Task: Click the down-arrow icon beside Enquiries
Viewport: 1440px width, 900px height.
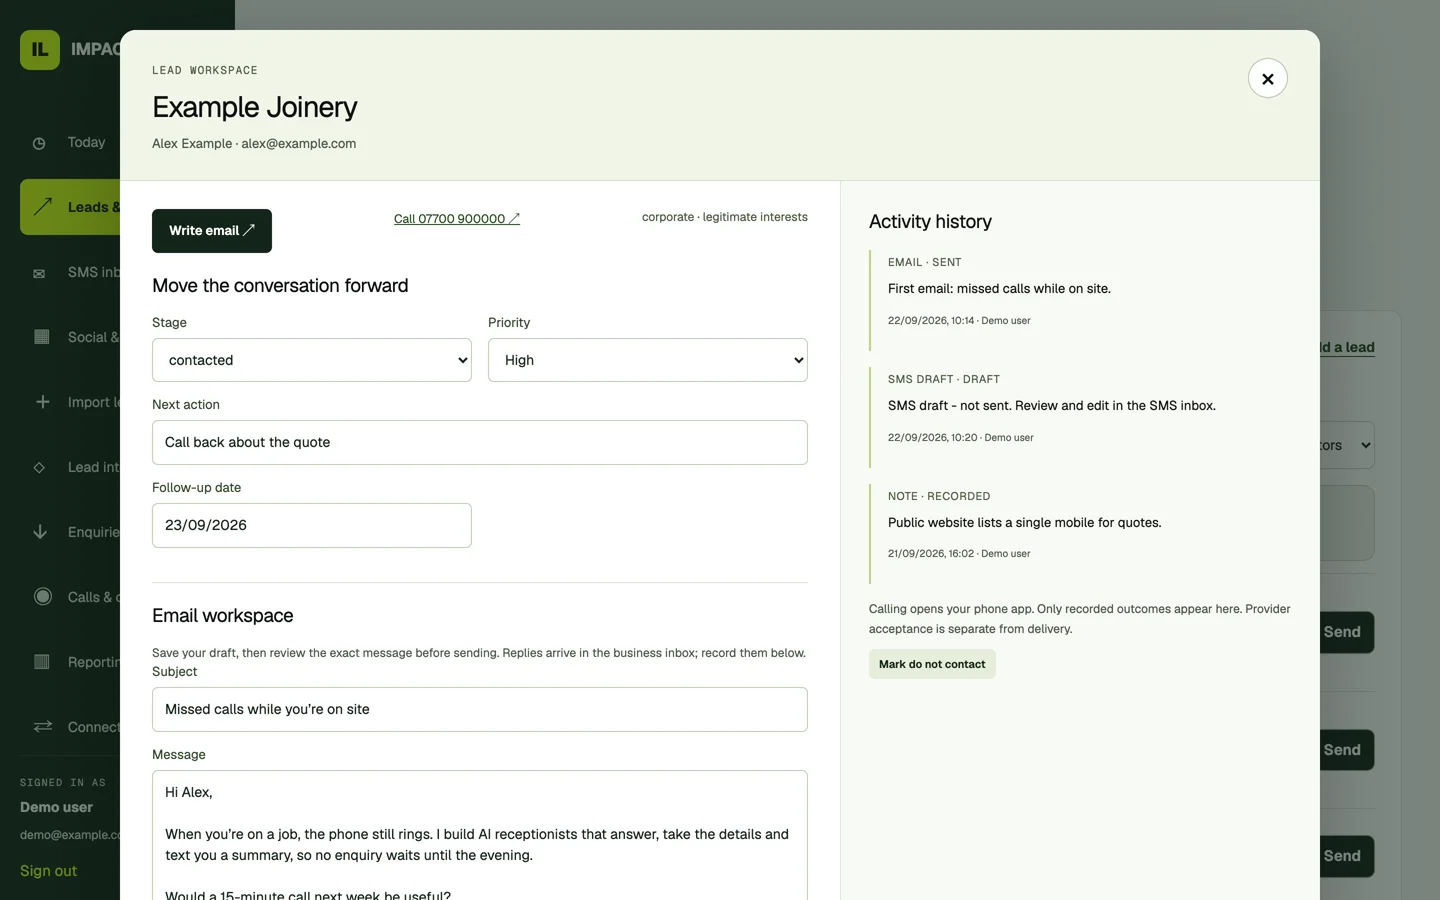Action: point(40,532)
